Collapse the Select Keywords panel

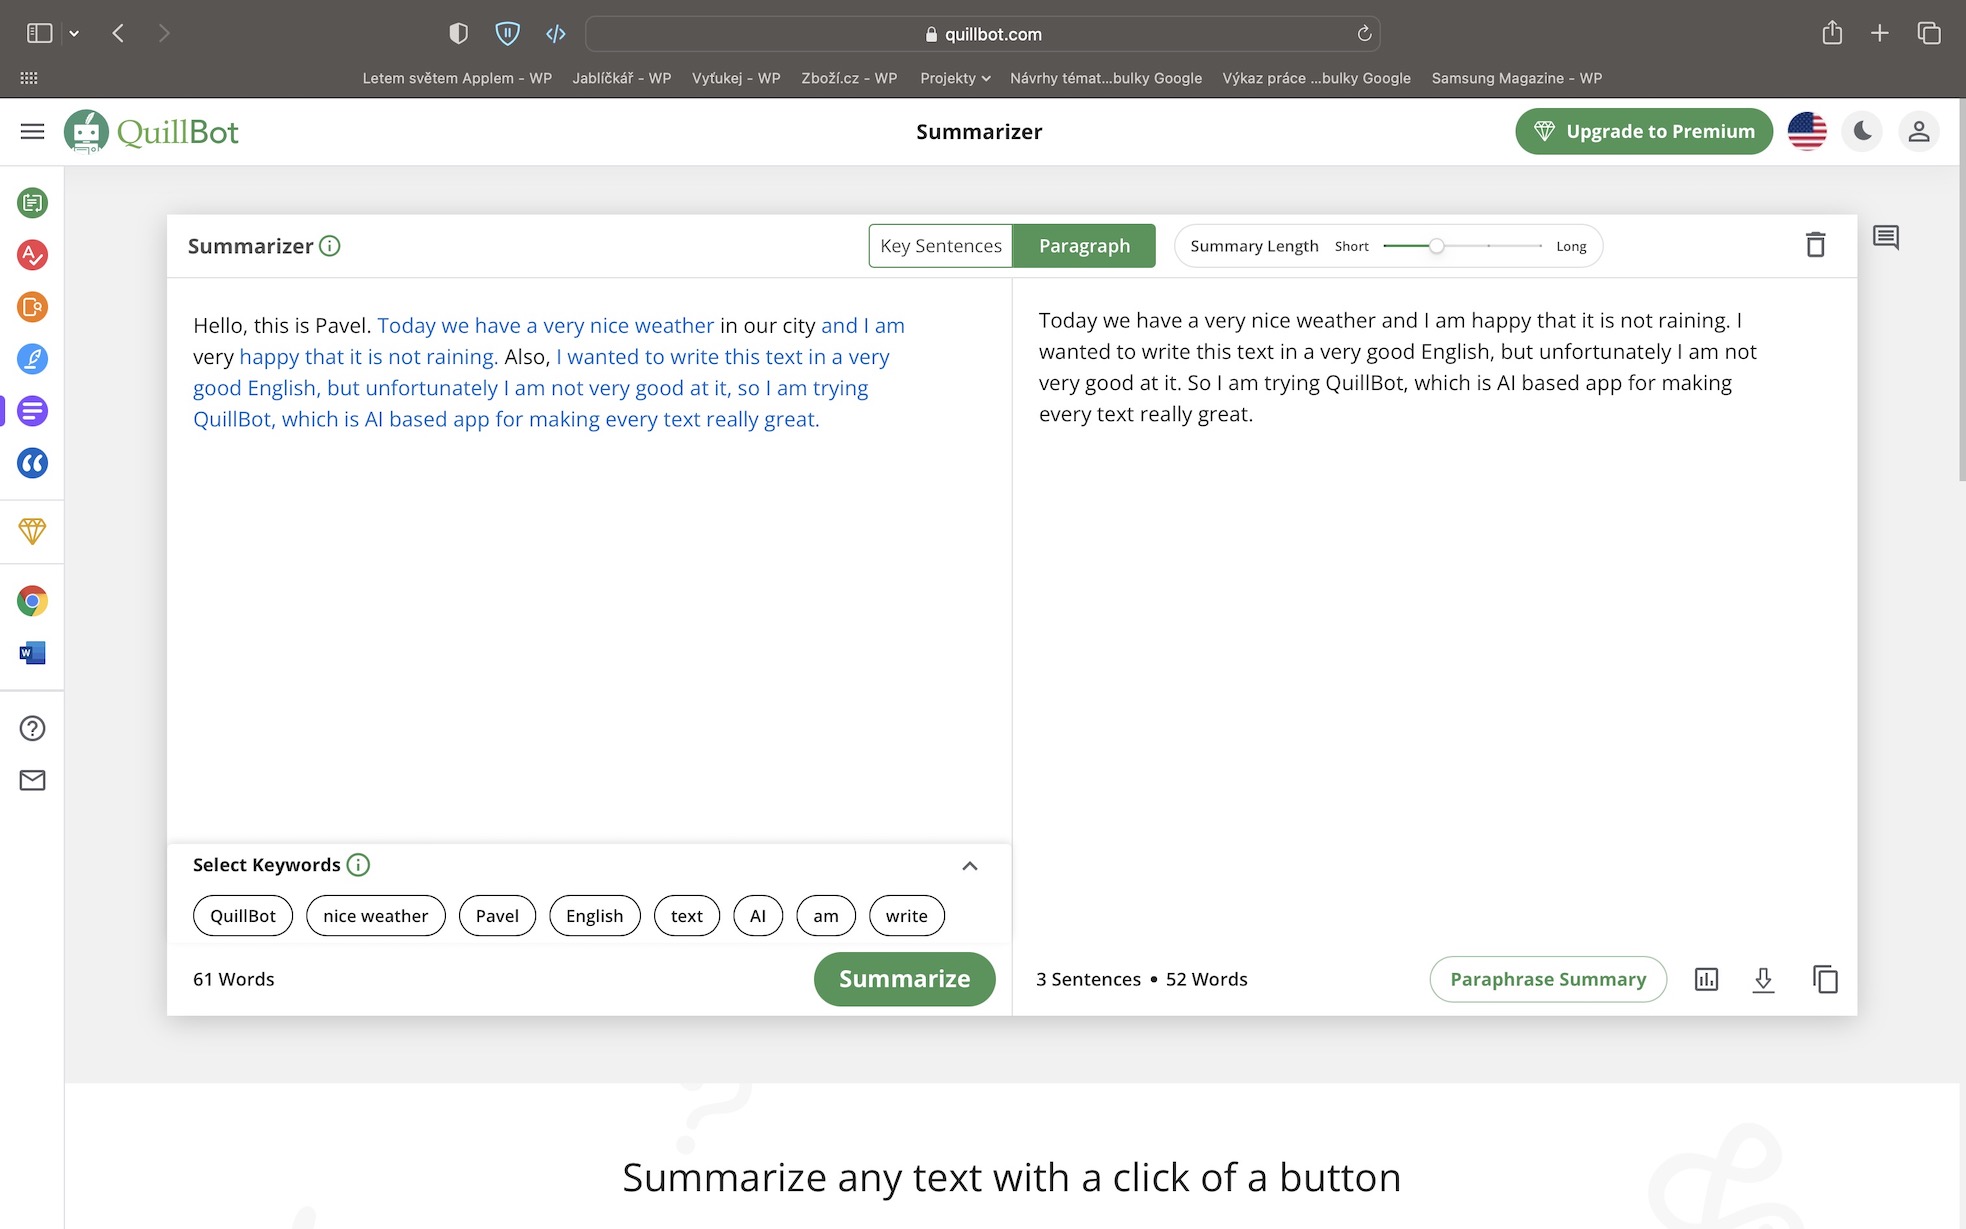pos(969,866)
